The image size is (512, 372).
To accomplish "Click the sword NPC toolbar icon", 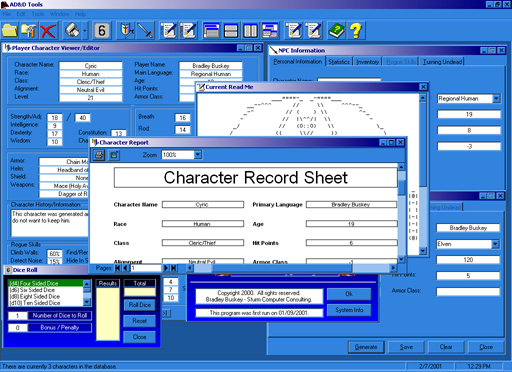I will tap(146, 31).
